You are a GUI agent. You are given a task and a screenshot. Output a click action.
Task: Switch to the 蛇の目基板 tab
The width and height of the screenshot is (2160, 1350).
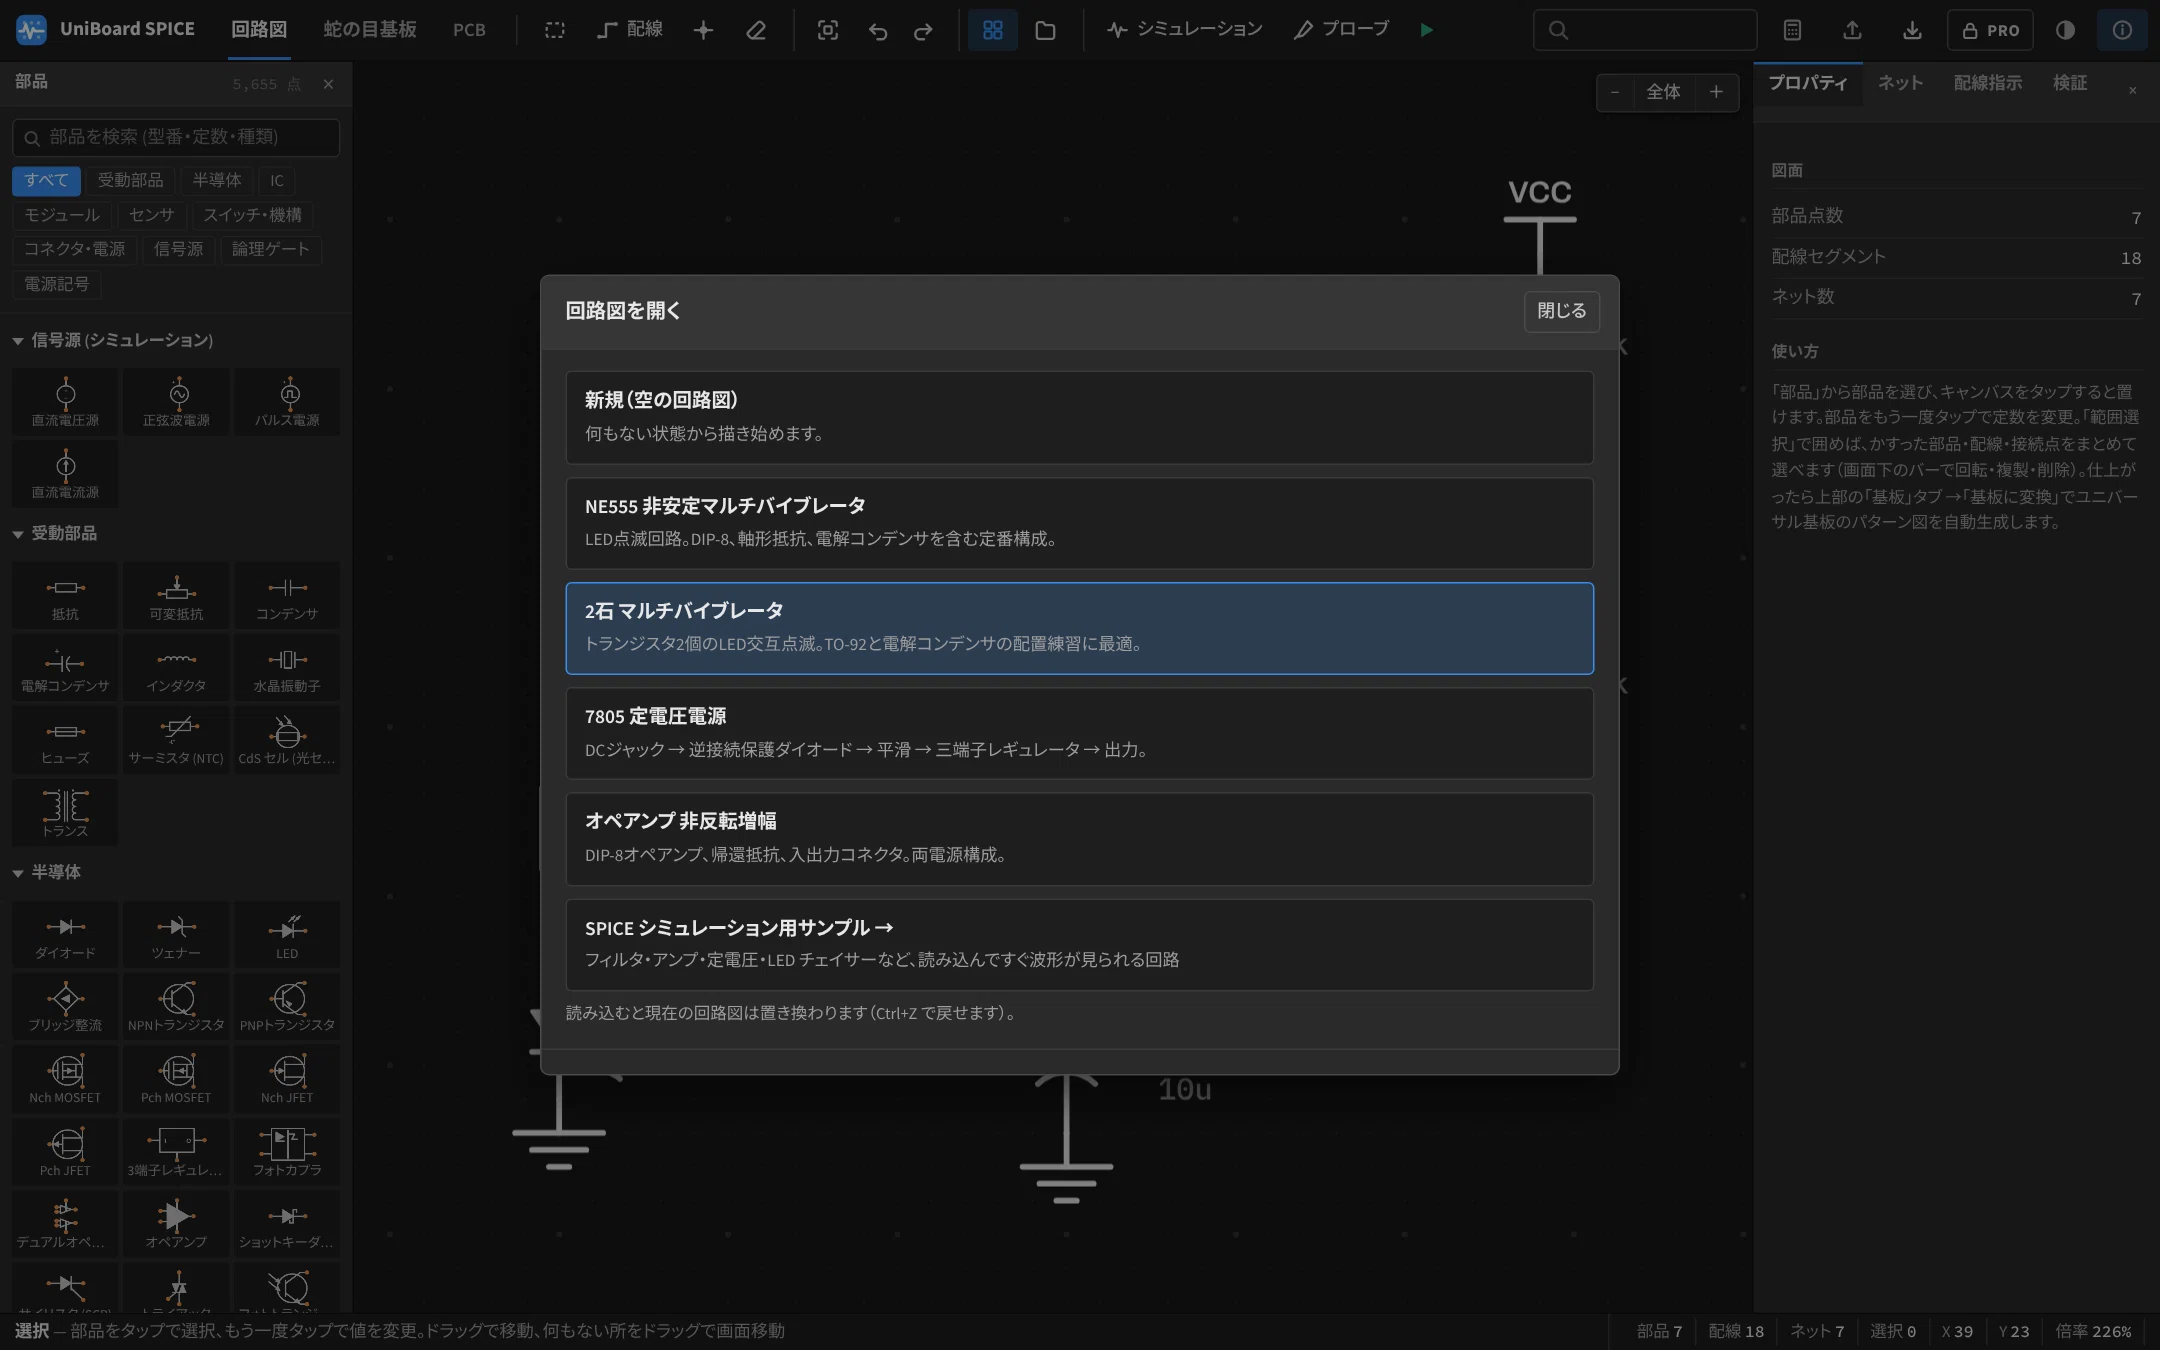(369, 30)
